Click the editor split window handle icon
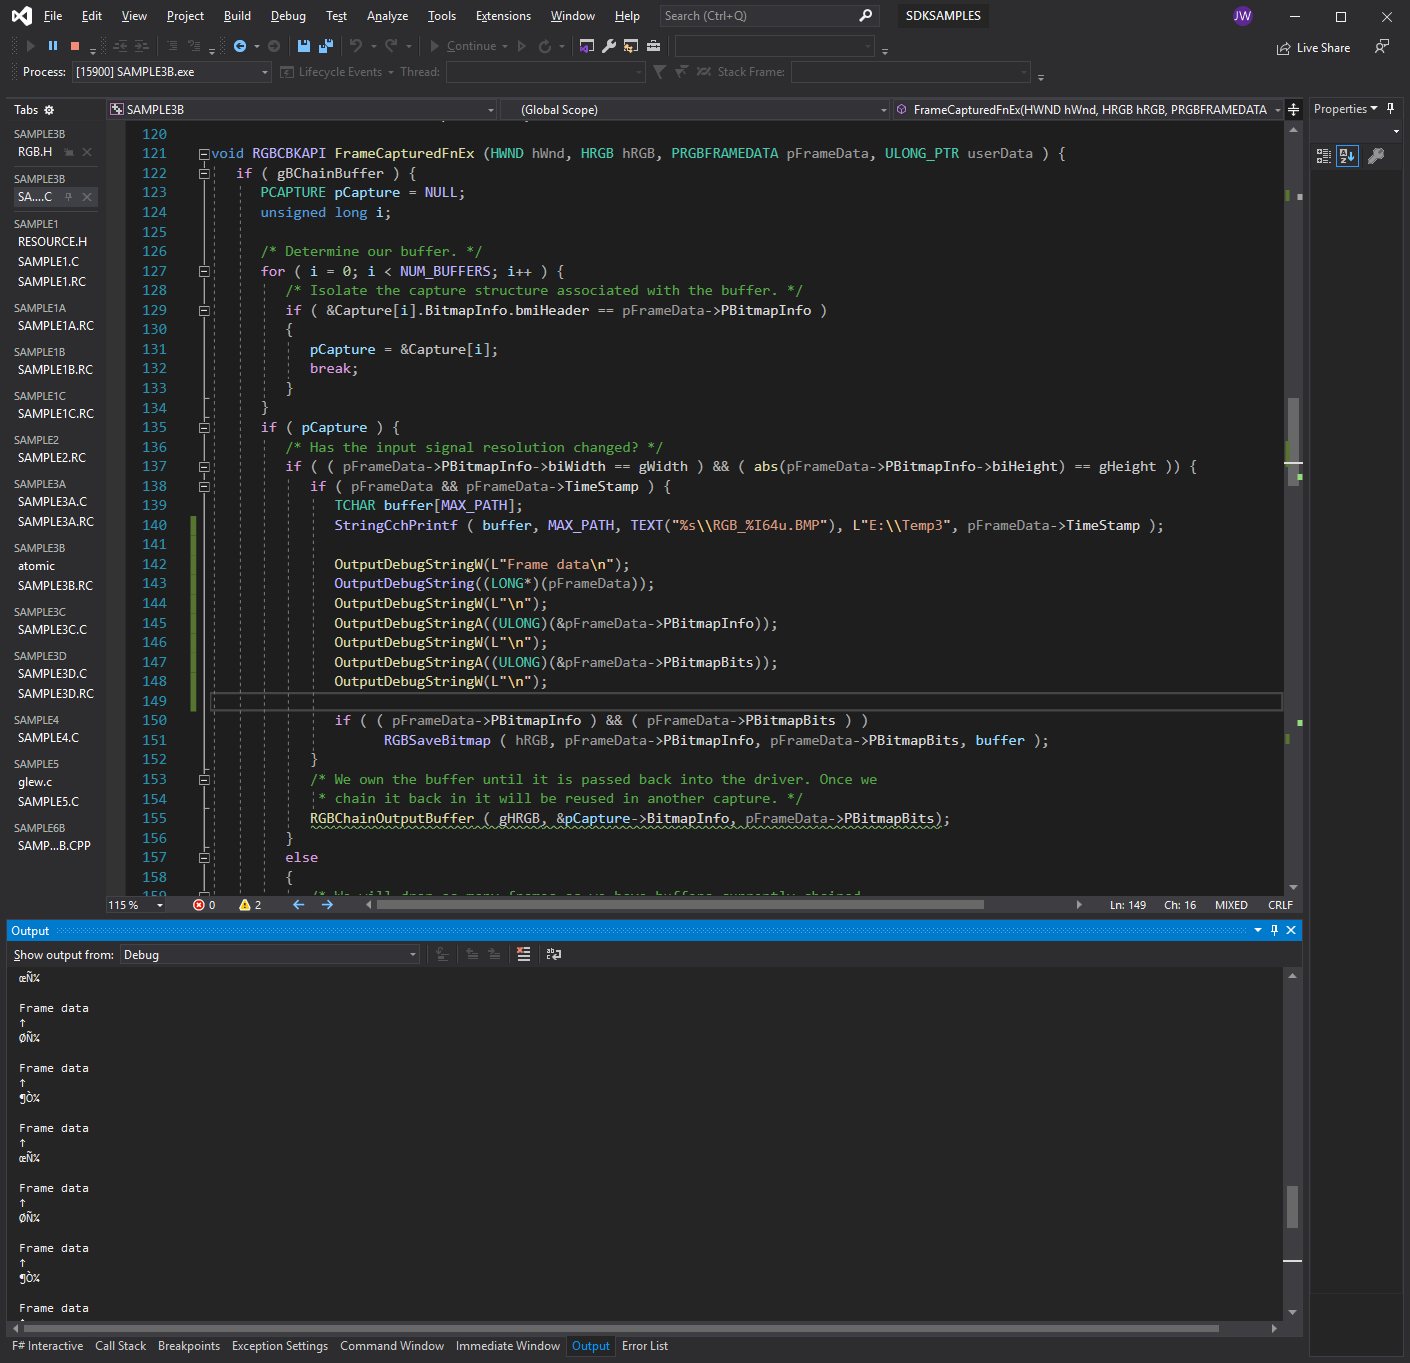 pyautogui.click(x=1293, y=110)
